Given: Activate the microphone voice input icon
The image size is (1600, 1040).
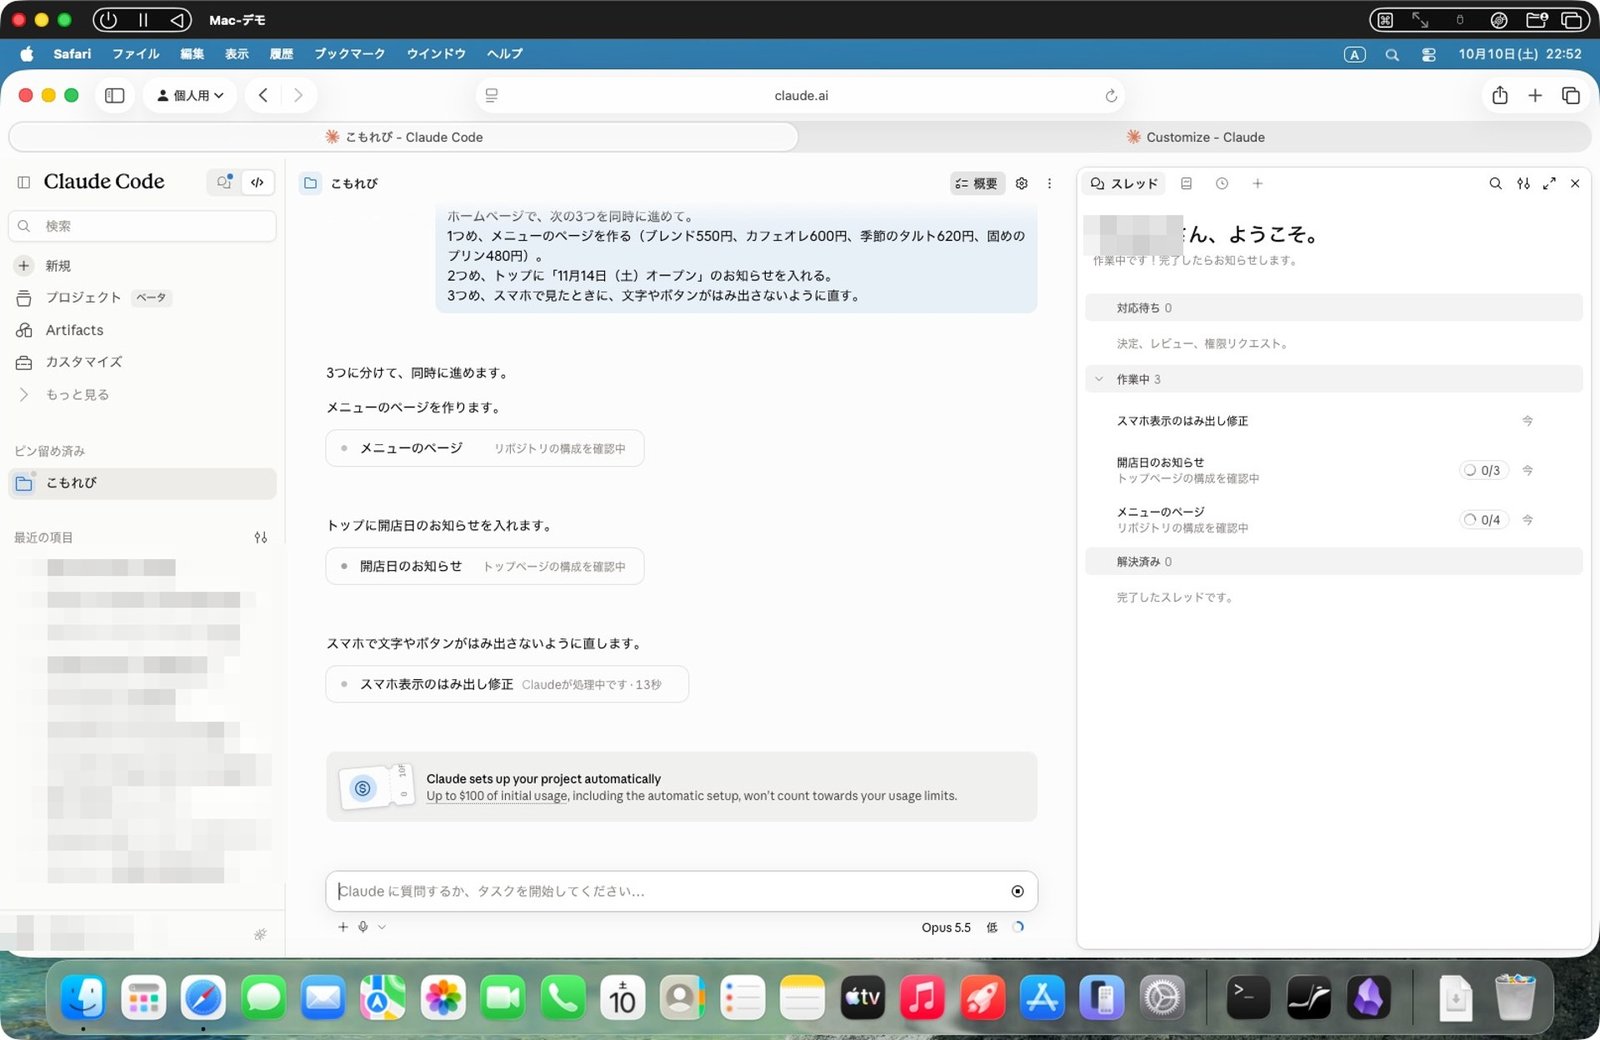Looking at the screenshot, I should pos(363,927).
